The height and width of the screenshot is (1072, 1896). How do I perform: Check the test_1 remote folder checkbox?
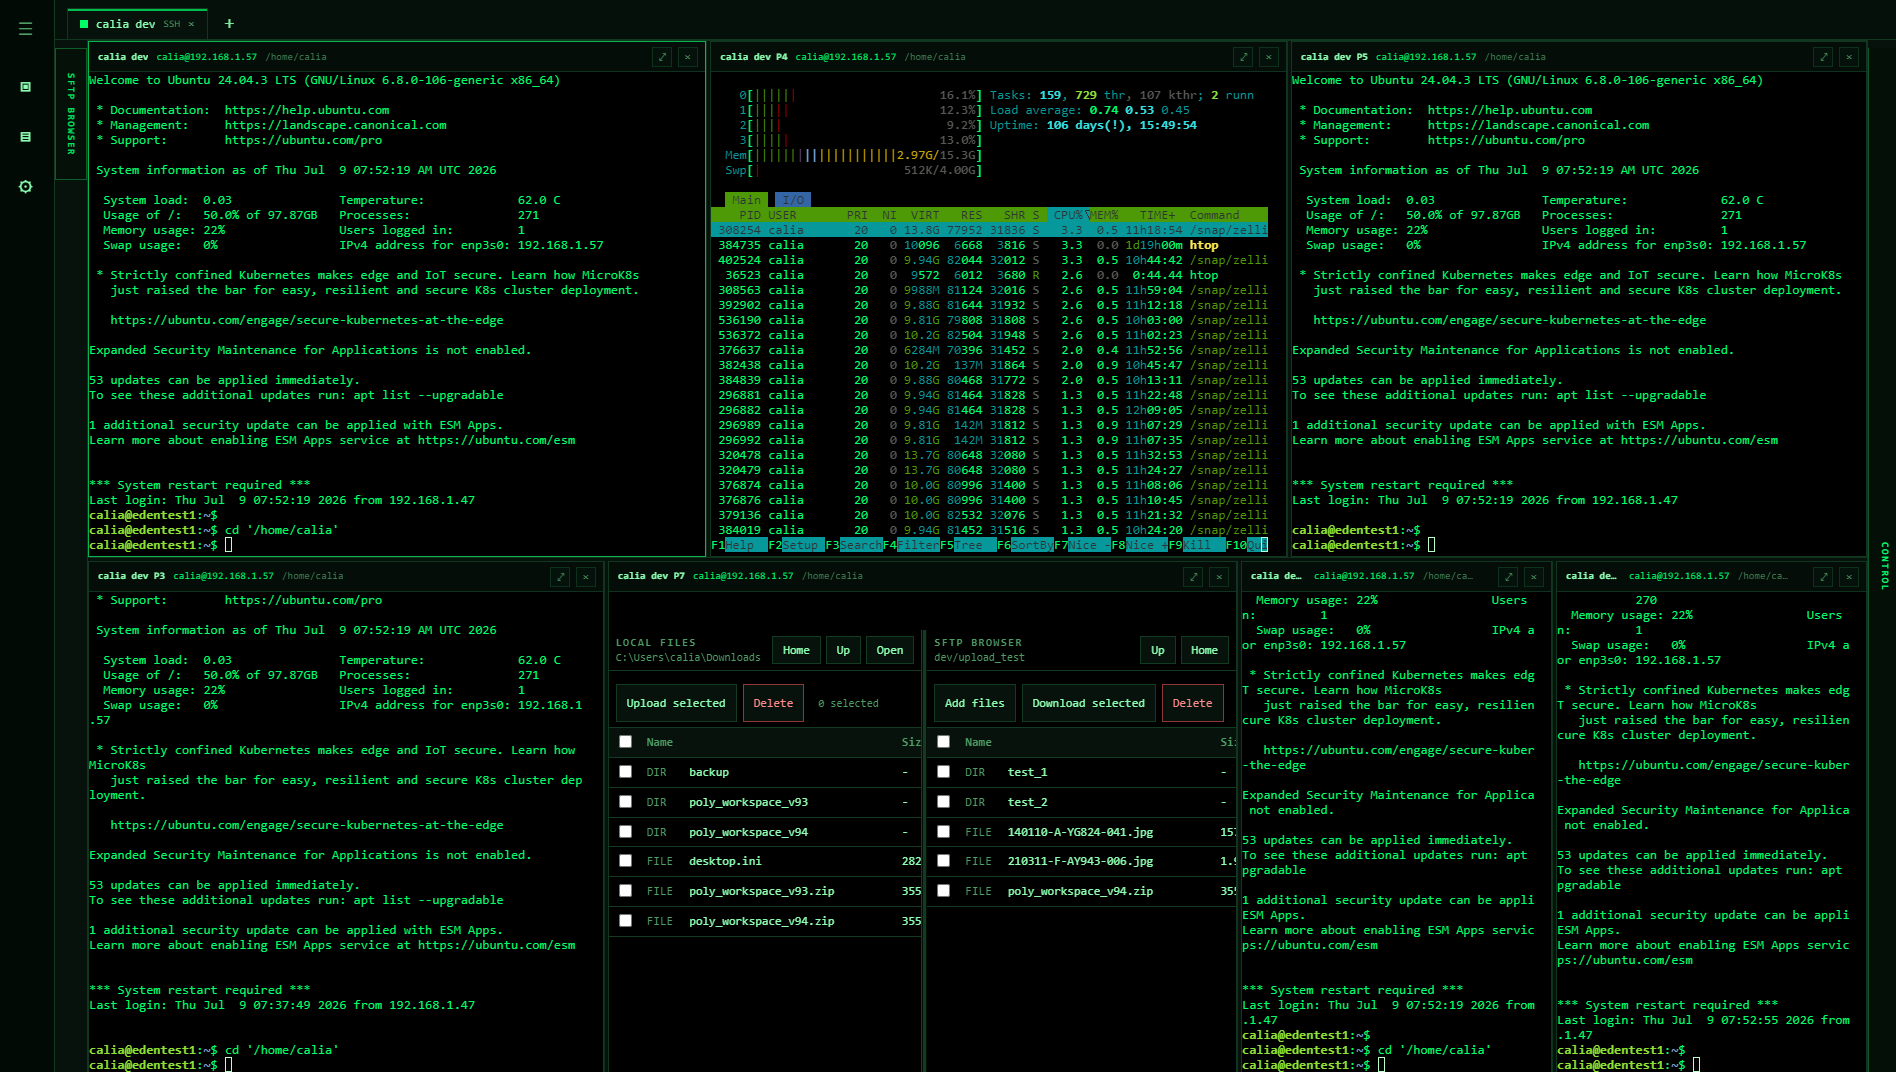[943, 772]
